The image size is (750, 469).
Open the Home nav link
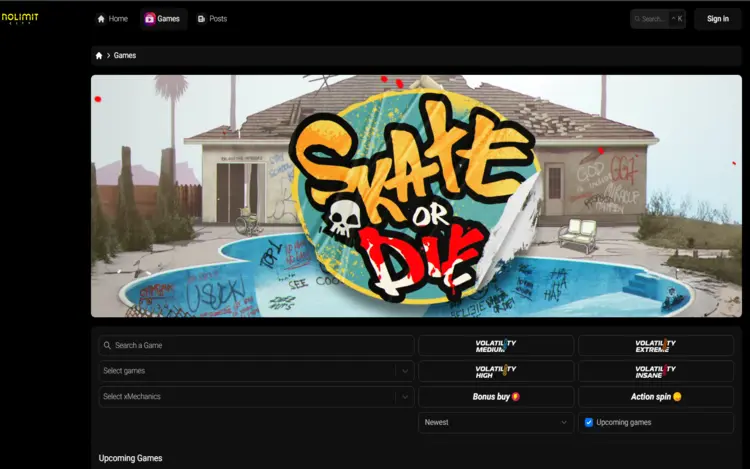click(x=112, y=19)
